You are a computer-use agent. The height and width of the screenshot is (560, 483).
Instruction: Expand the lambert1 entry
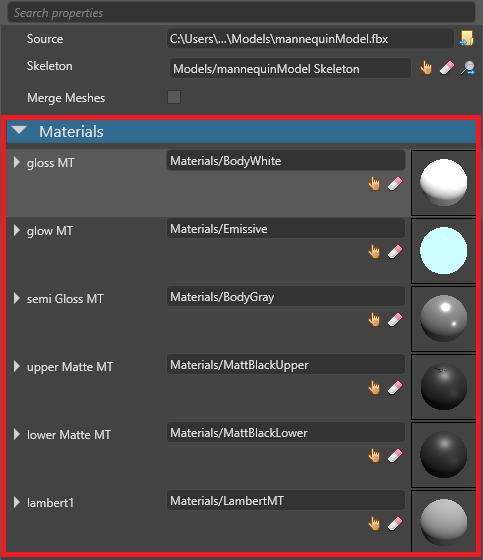(16, 502)
